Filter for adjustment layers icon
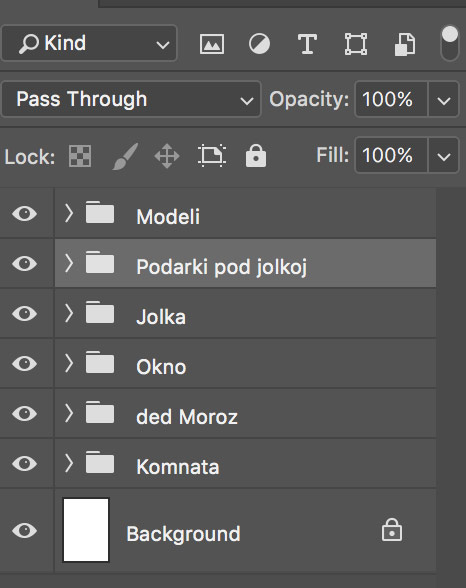Viewport: 466px width, 588px height. pos(259,44)
